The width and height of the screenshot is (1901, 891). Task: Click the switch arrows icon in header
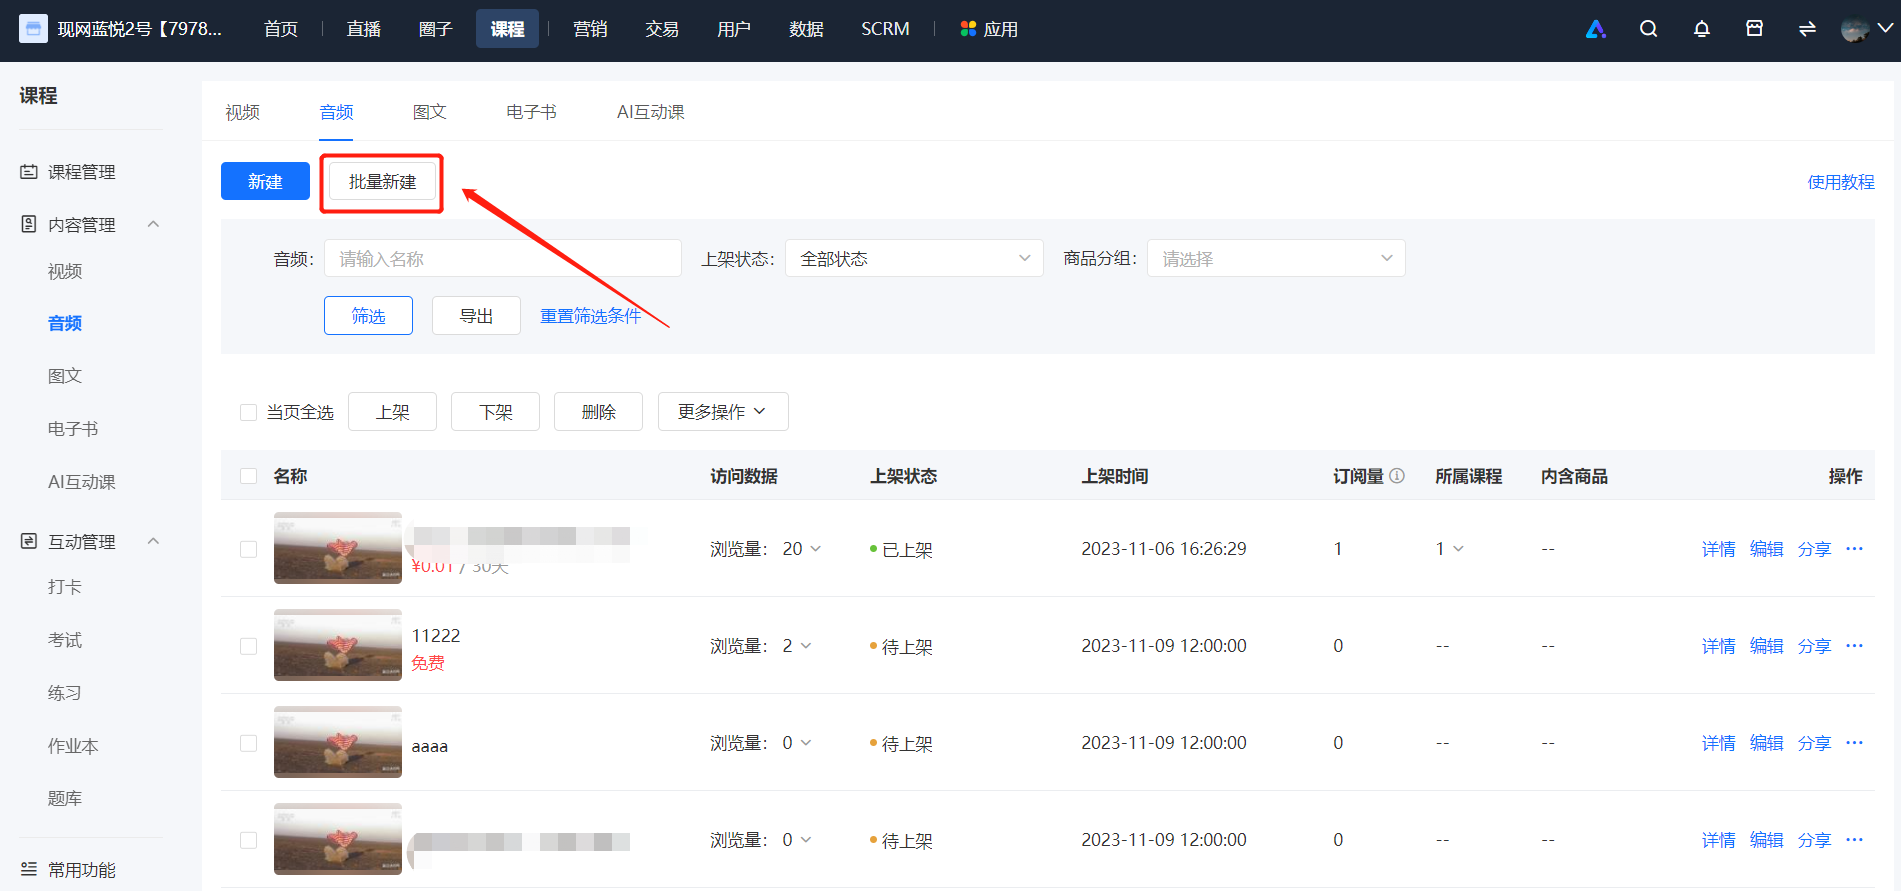[1807, 29]
